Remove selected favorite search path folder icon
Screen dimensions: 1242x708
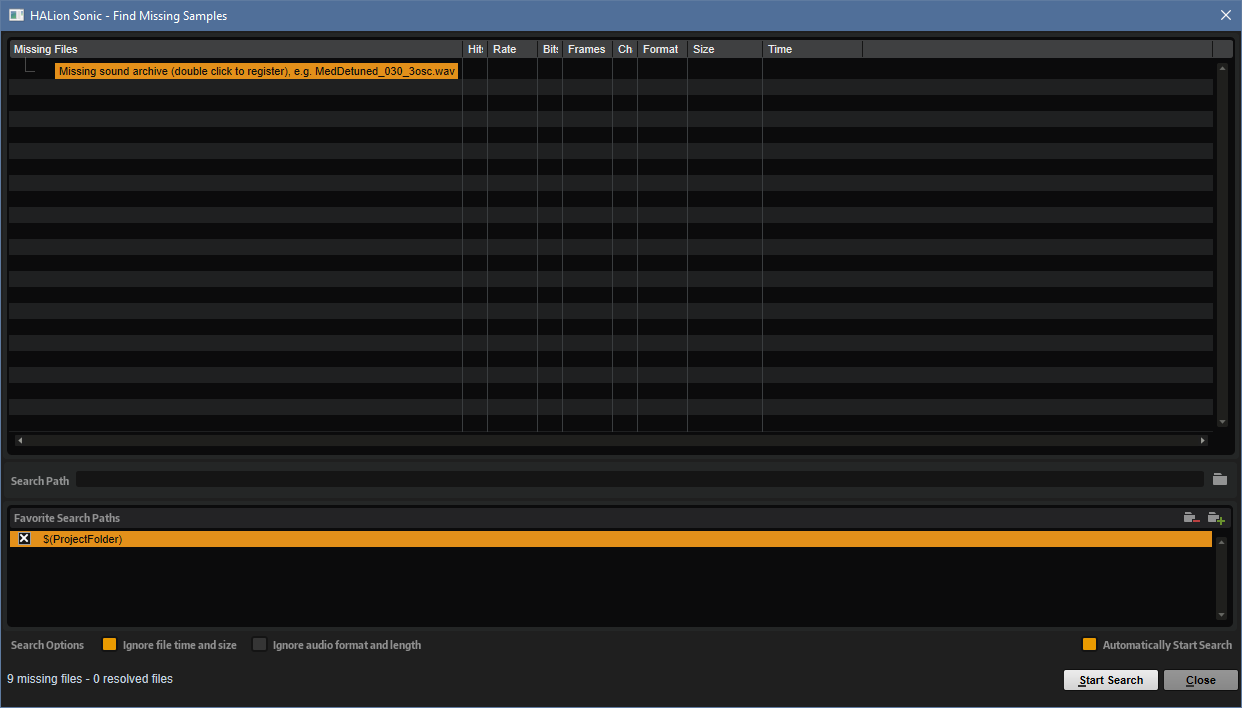click(x=1191, y=518)
